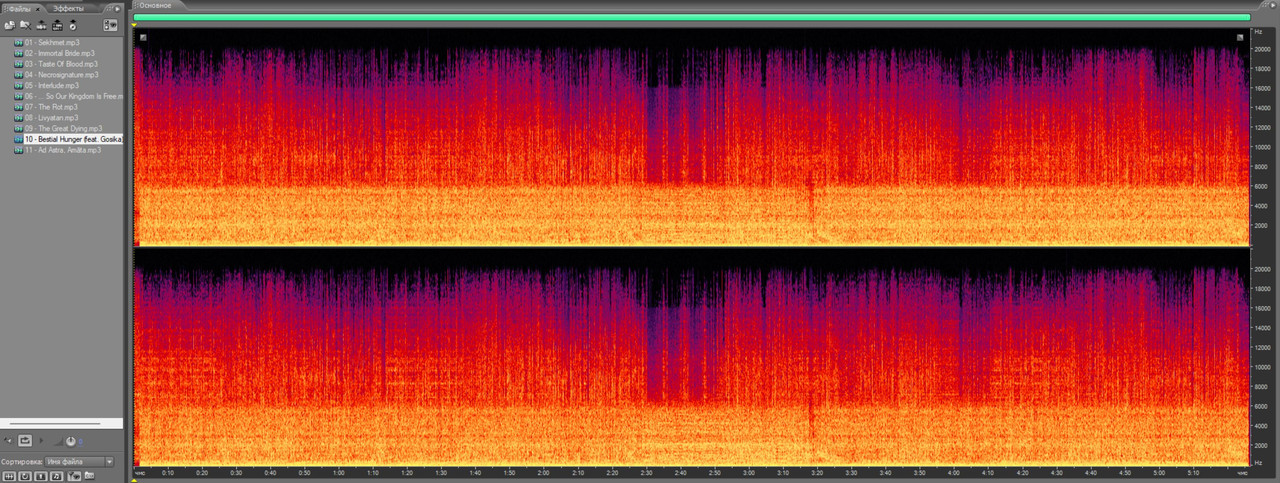
Task: Switch to the Эффекты tab
Action: [x=69, y=7]
